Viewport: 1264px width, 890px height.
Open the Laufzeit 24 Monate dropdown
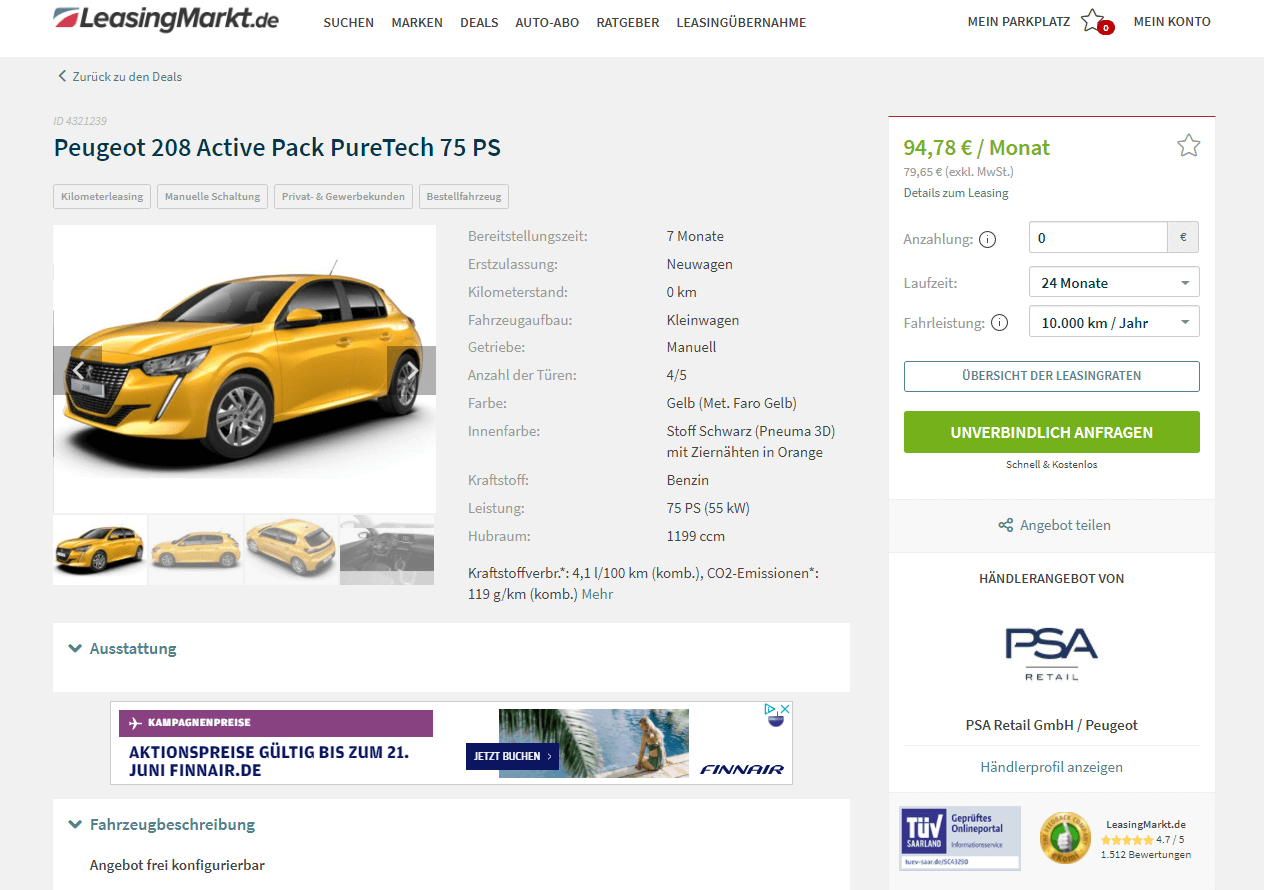(1114, 282)
